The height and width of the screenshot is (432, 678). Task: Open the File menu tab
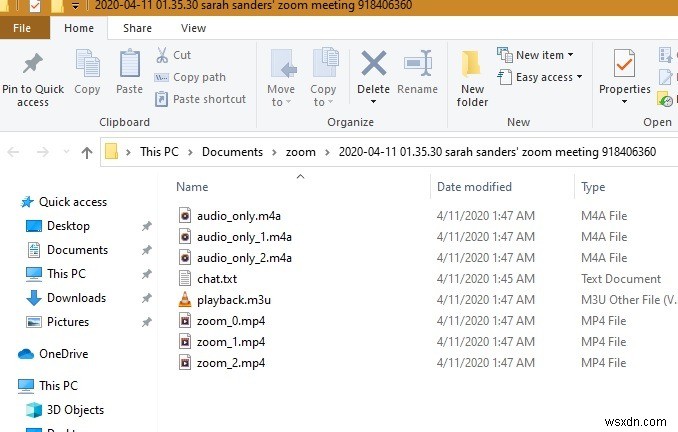pyautogui.click(x=22, y=28)
